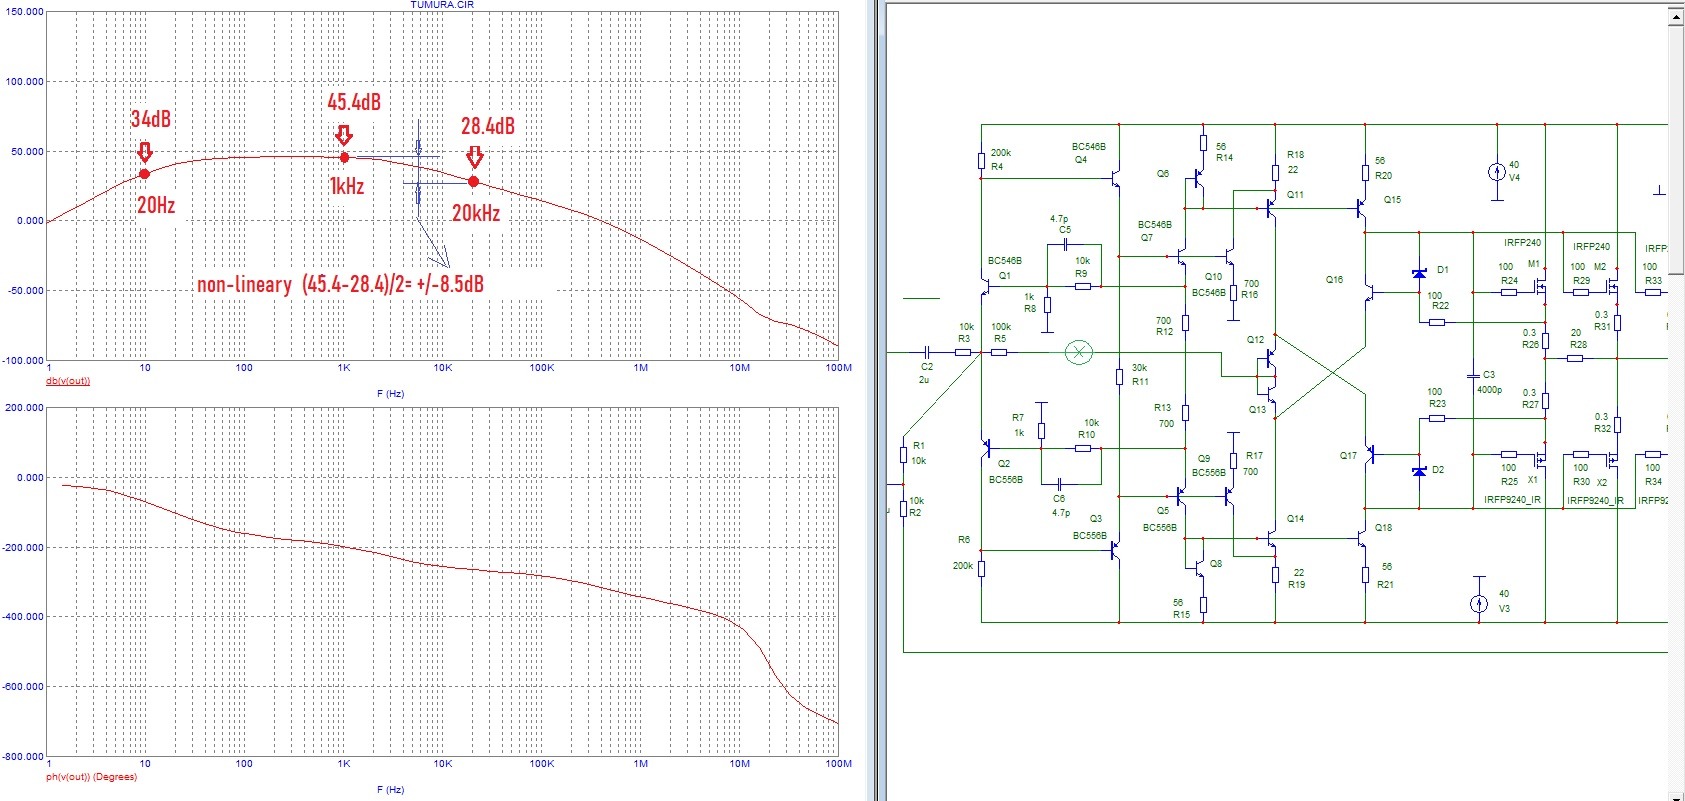Click resistor R9 (10k)
Screen dimensions: 1685x801
click(1083, 286)
